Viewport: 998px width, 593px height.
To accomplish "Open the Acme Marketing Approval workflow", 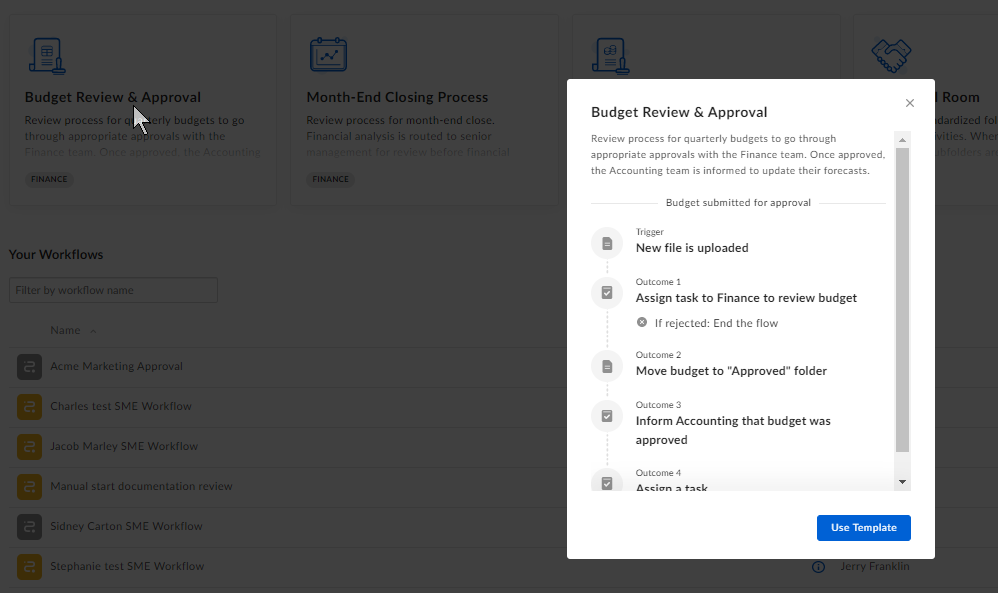I will point(116,366).
